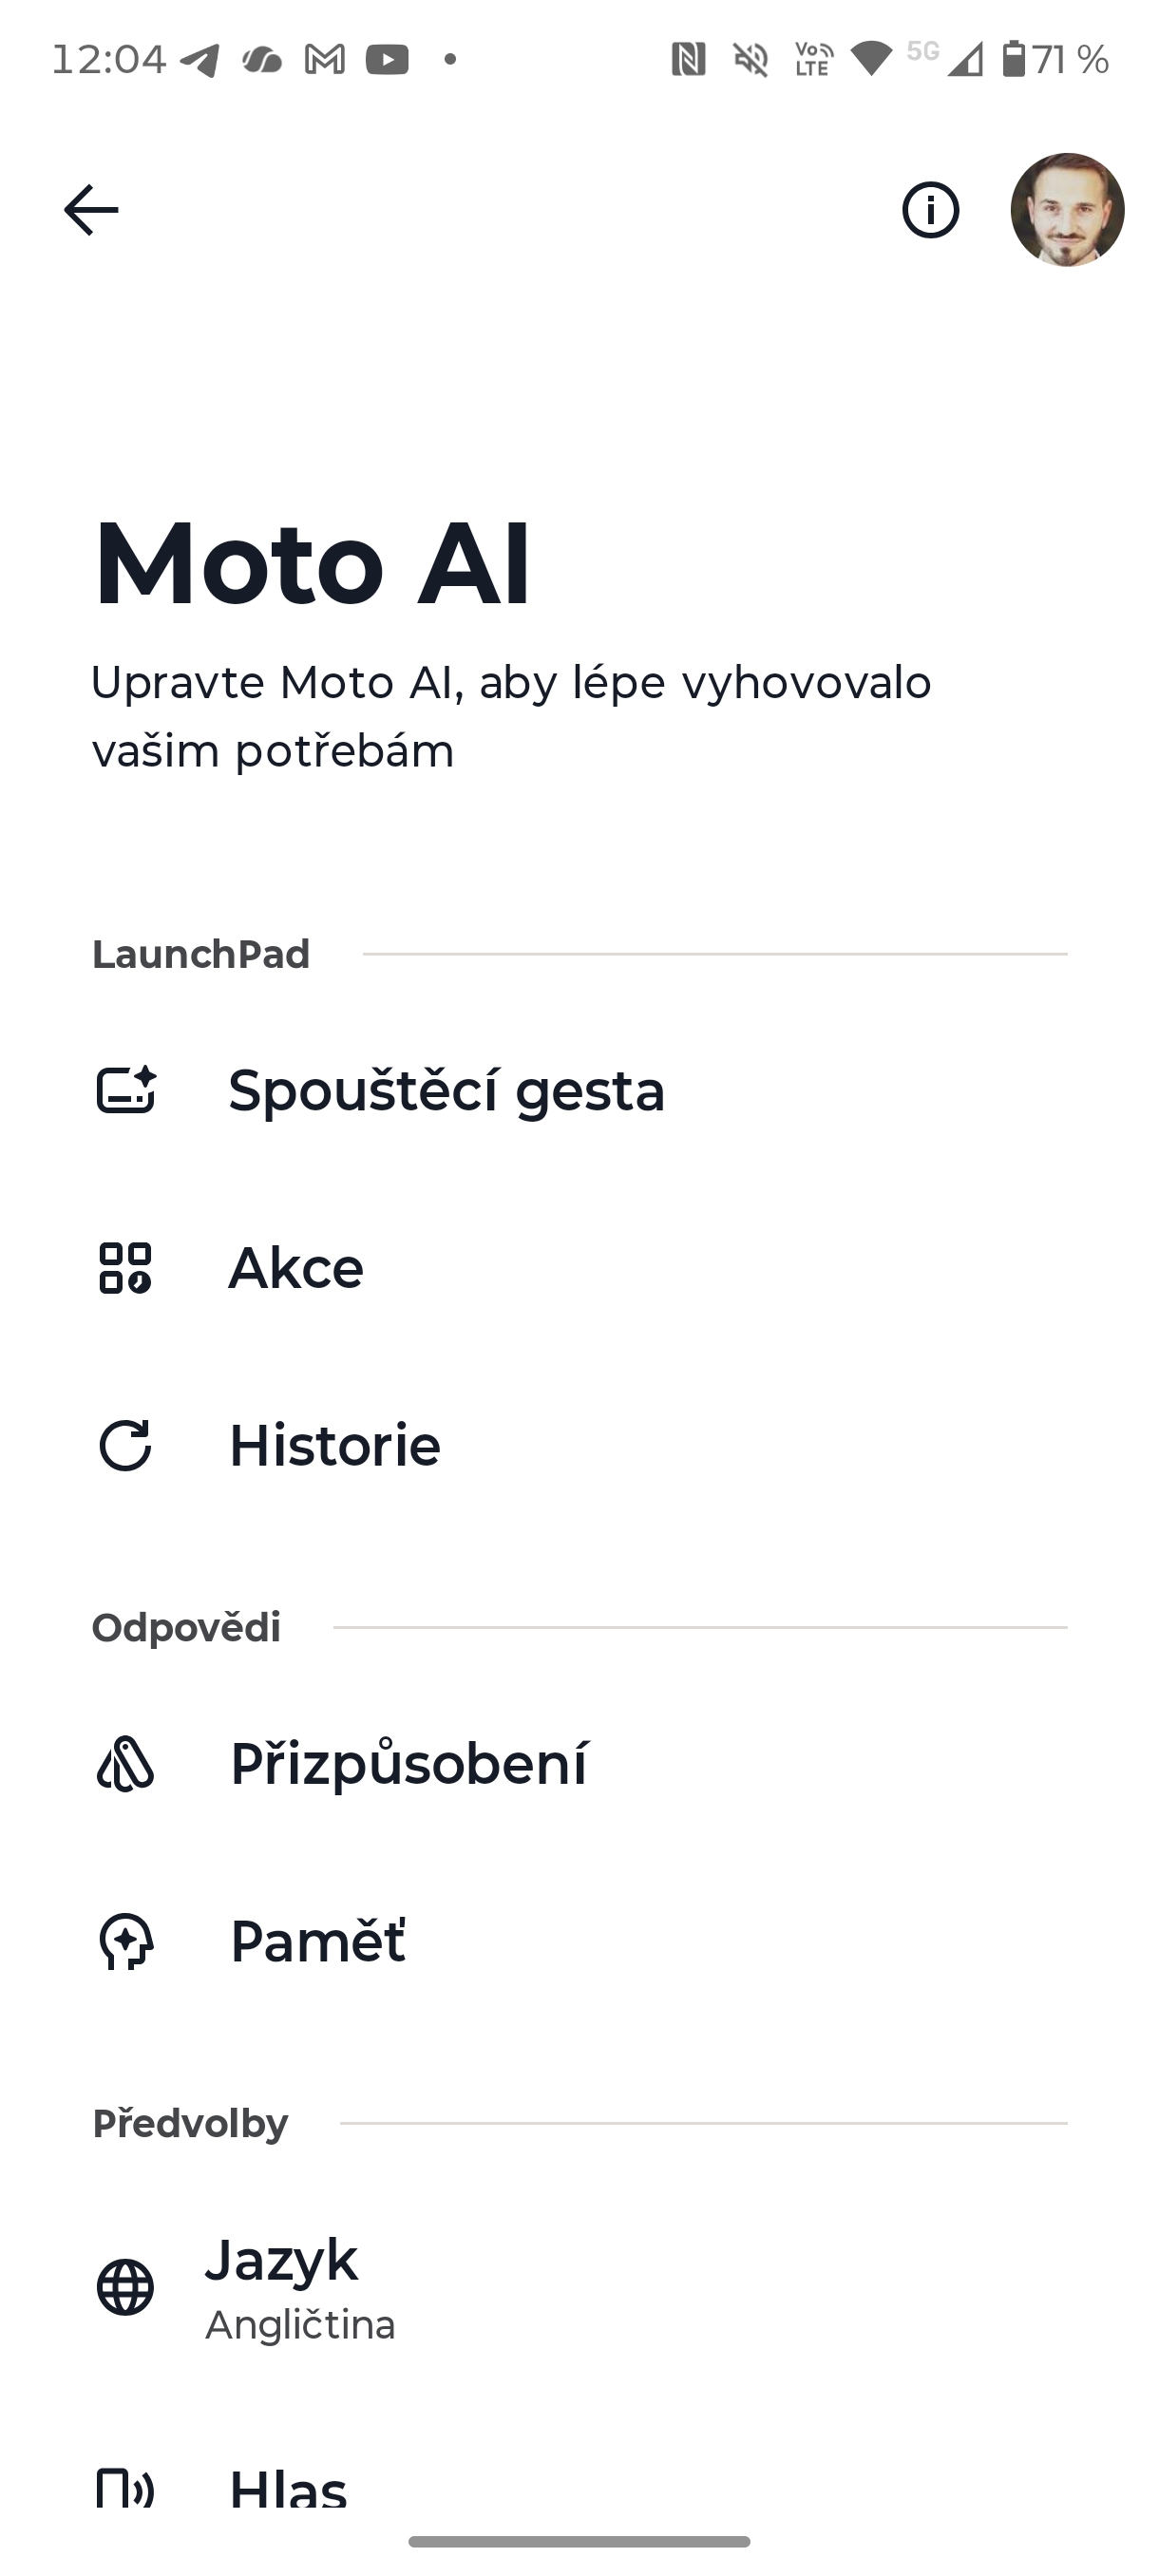
Task: Tap the back arrow icon
Action: [91, 210]
